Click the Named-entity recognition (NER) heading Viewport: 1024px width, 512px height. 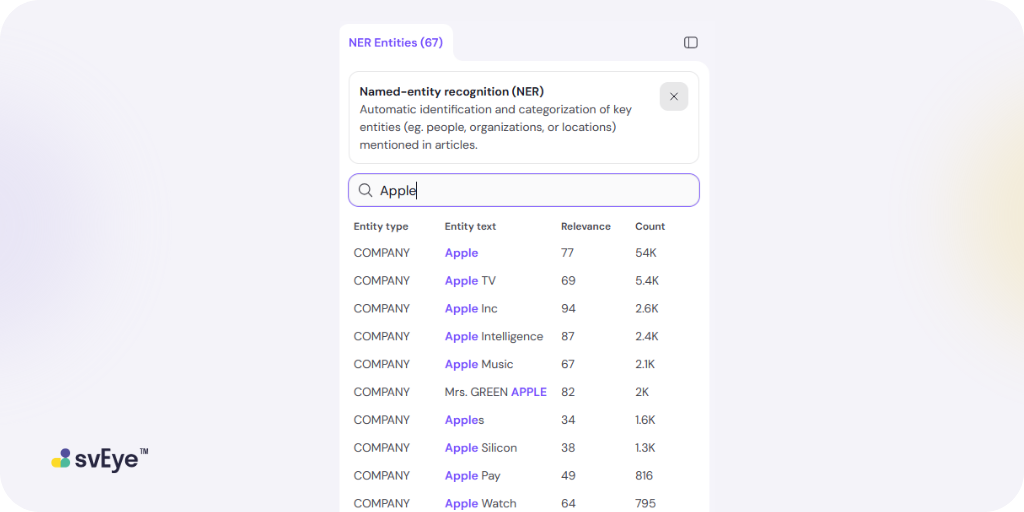click(x=451, y=91)
